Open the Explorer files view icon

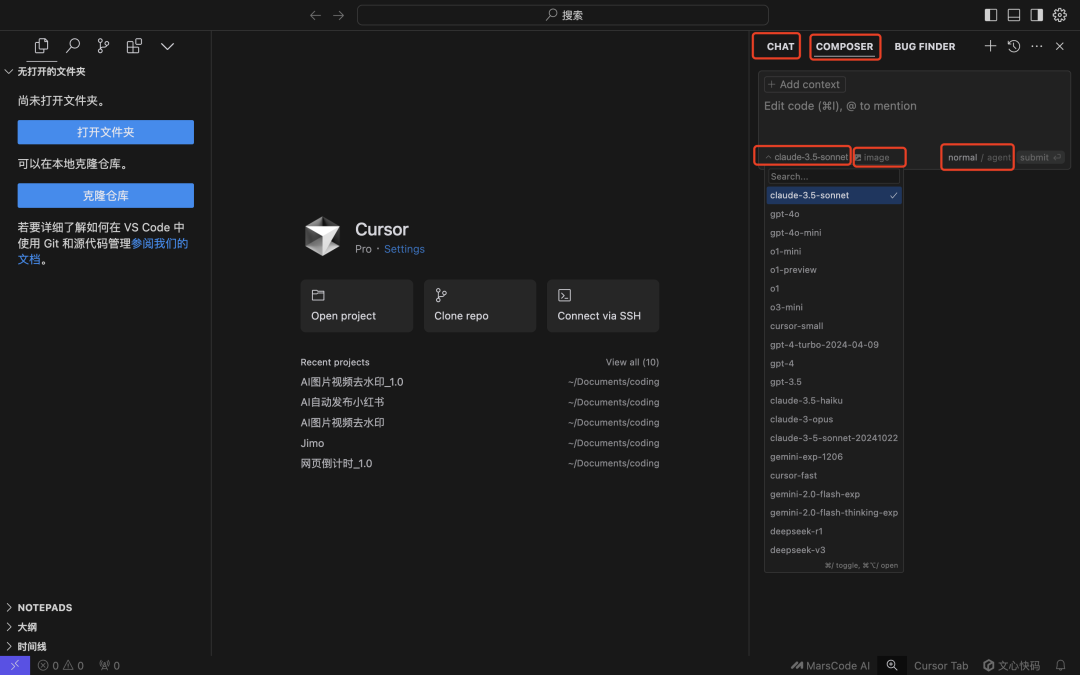pyautogui.click(x=41, y=46)
